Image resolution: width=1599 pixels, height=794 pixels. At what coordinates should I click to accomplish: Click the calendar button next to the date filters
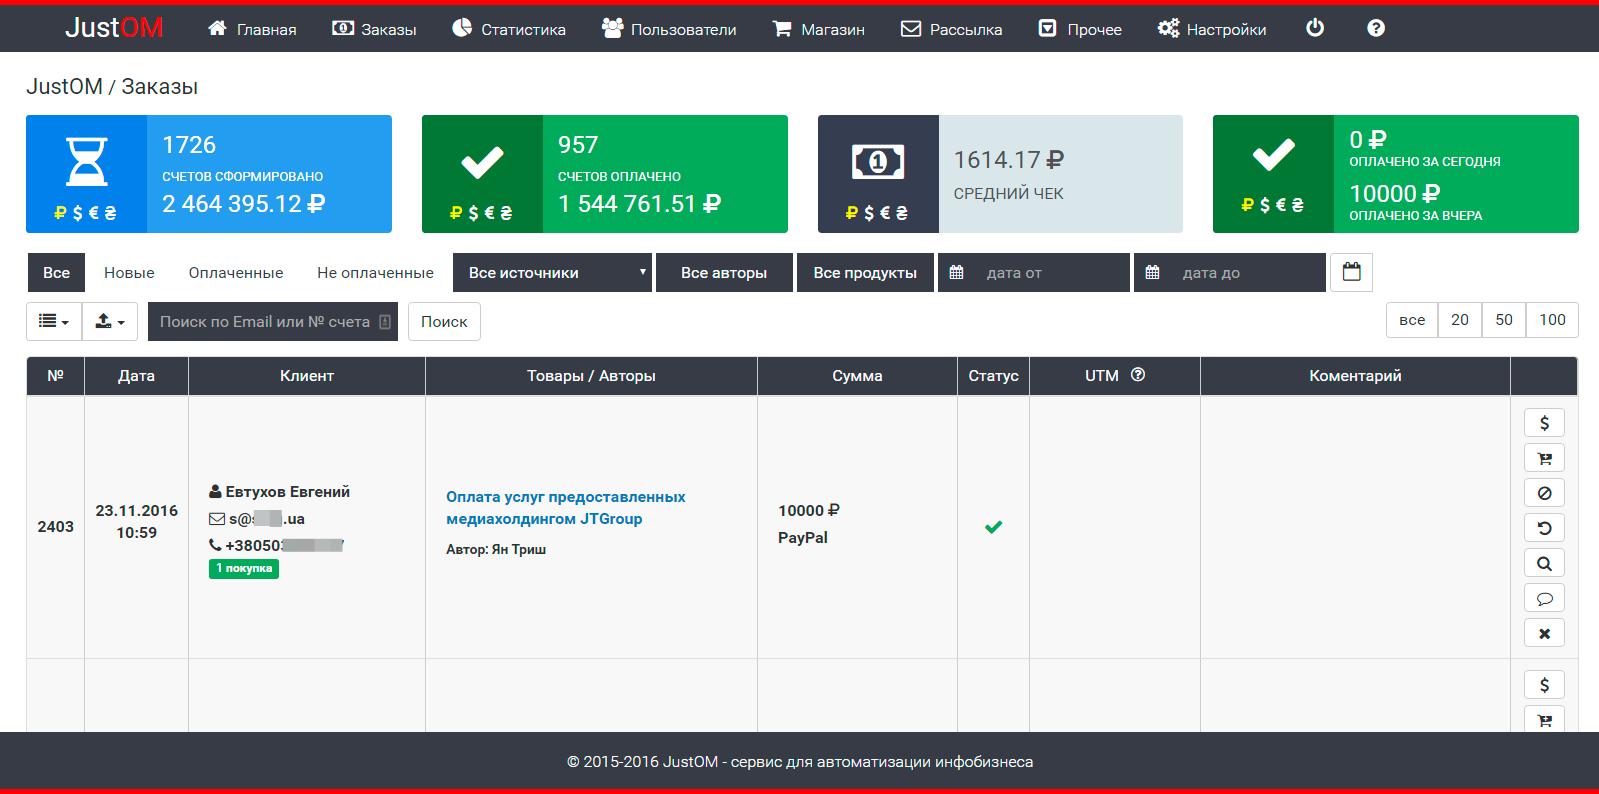click(1351, 272)
